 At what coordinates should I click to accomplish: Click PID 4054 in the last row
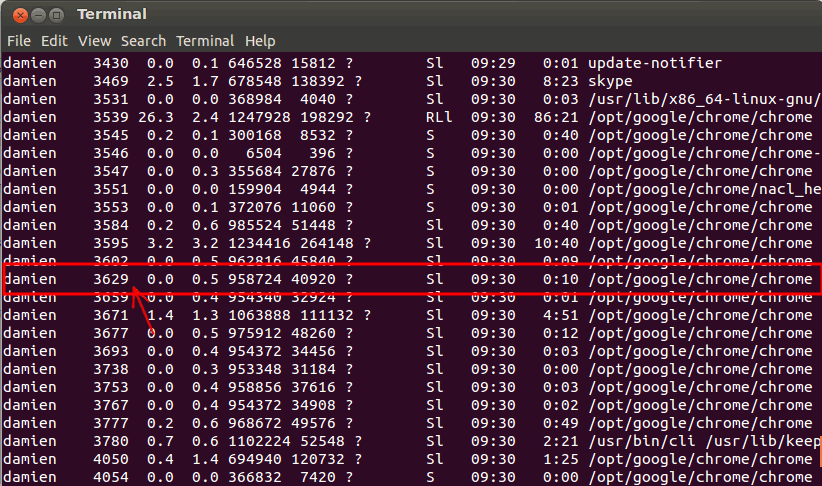pos(111,477)
